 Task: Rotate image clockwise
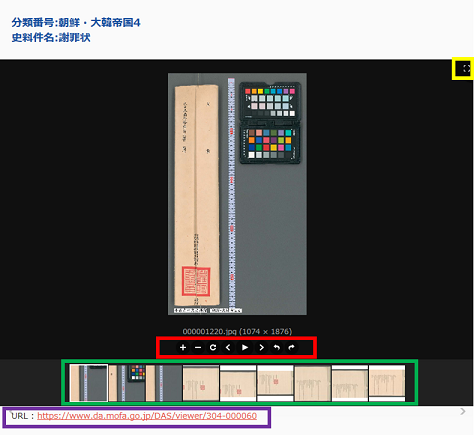pos(292,347)
